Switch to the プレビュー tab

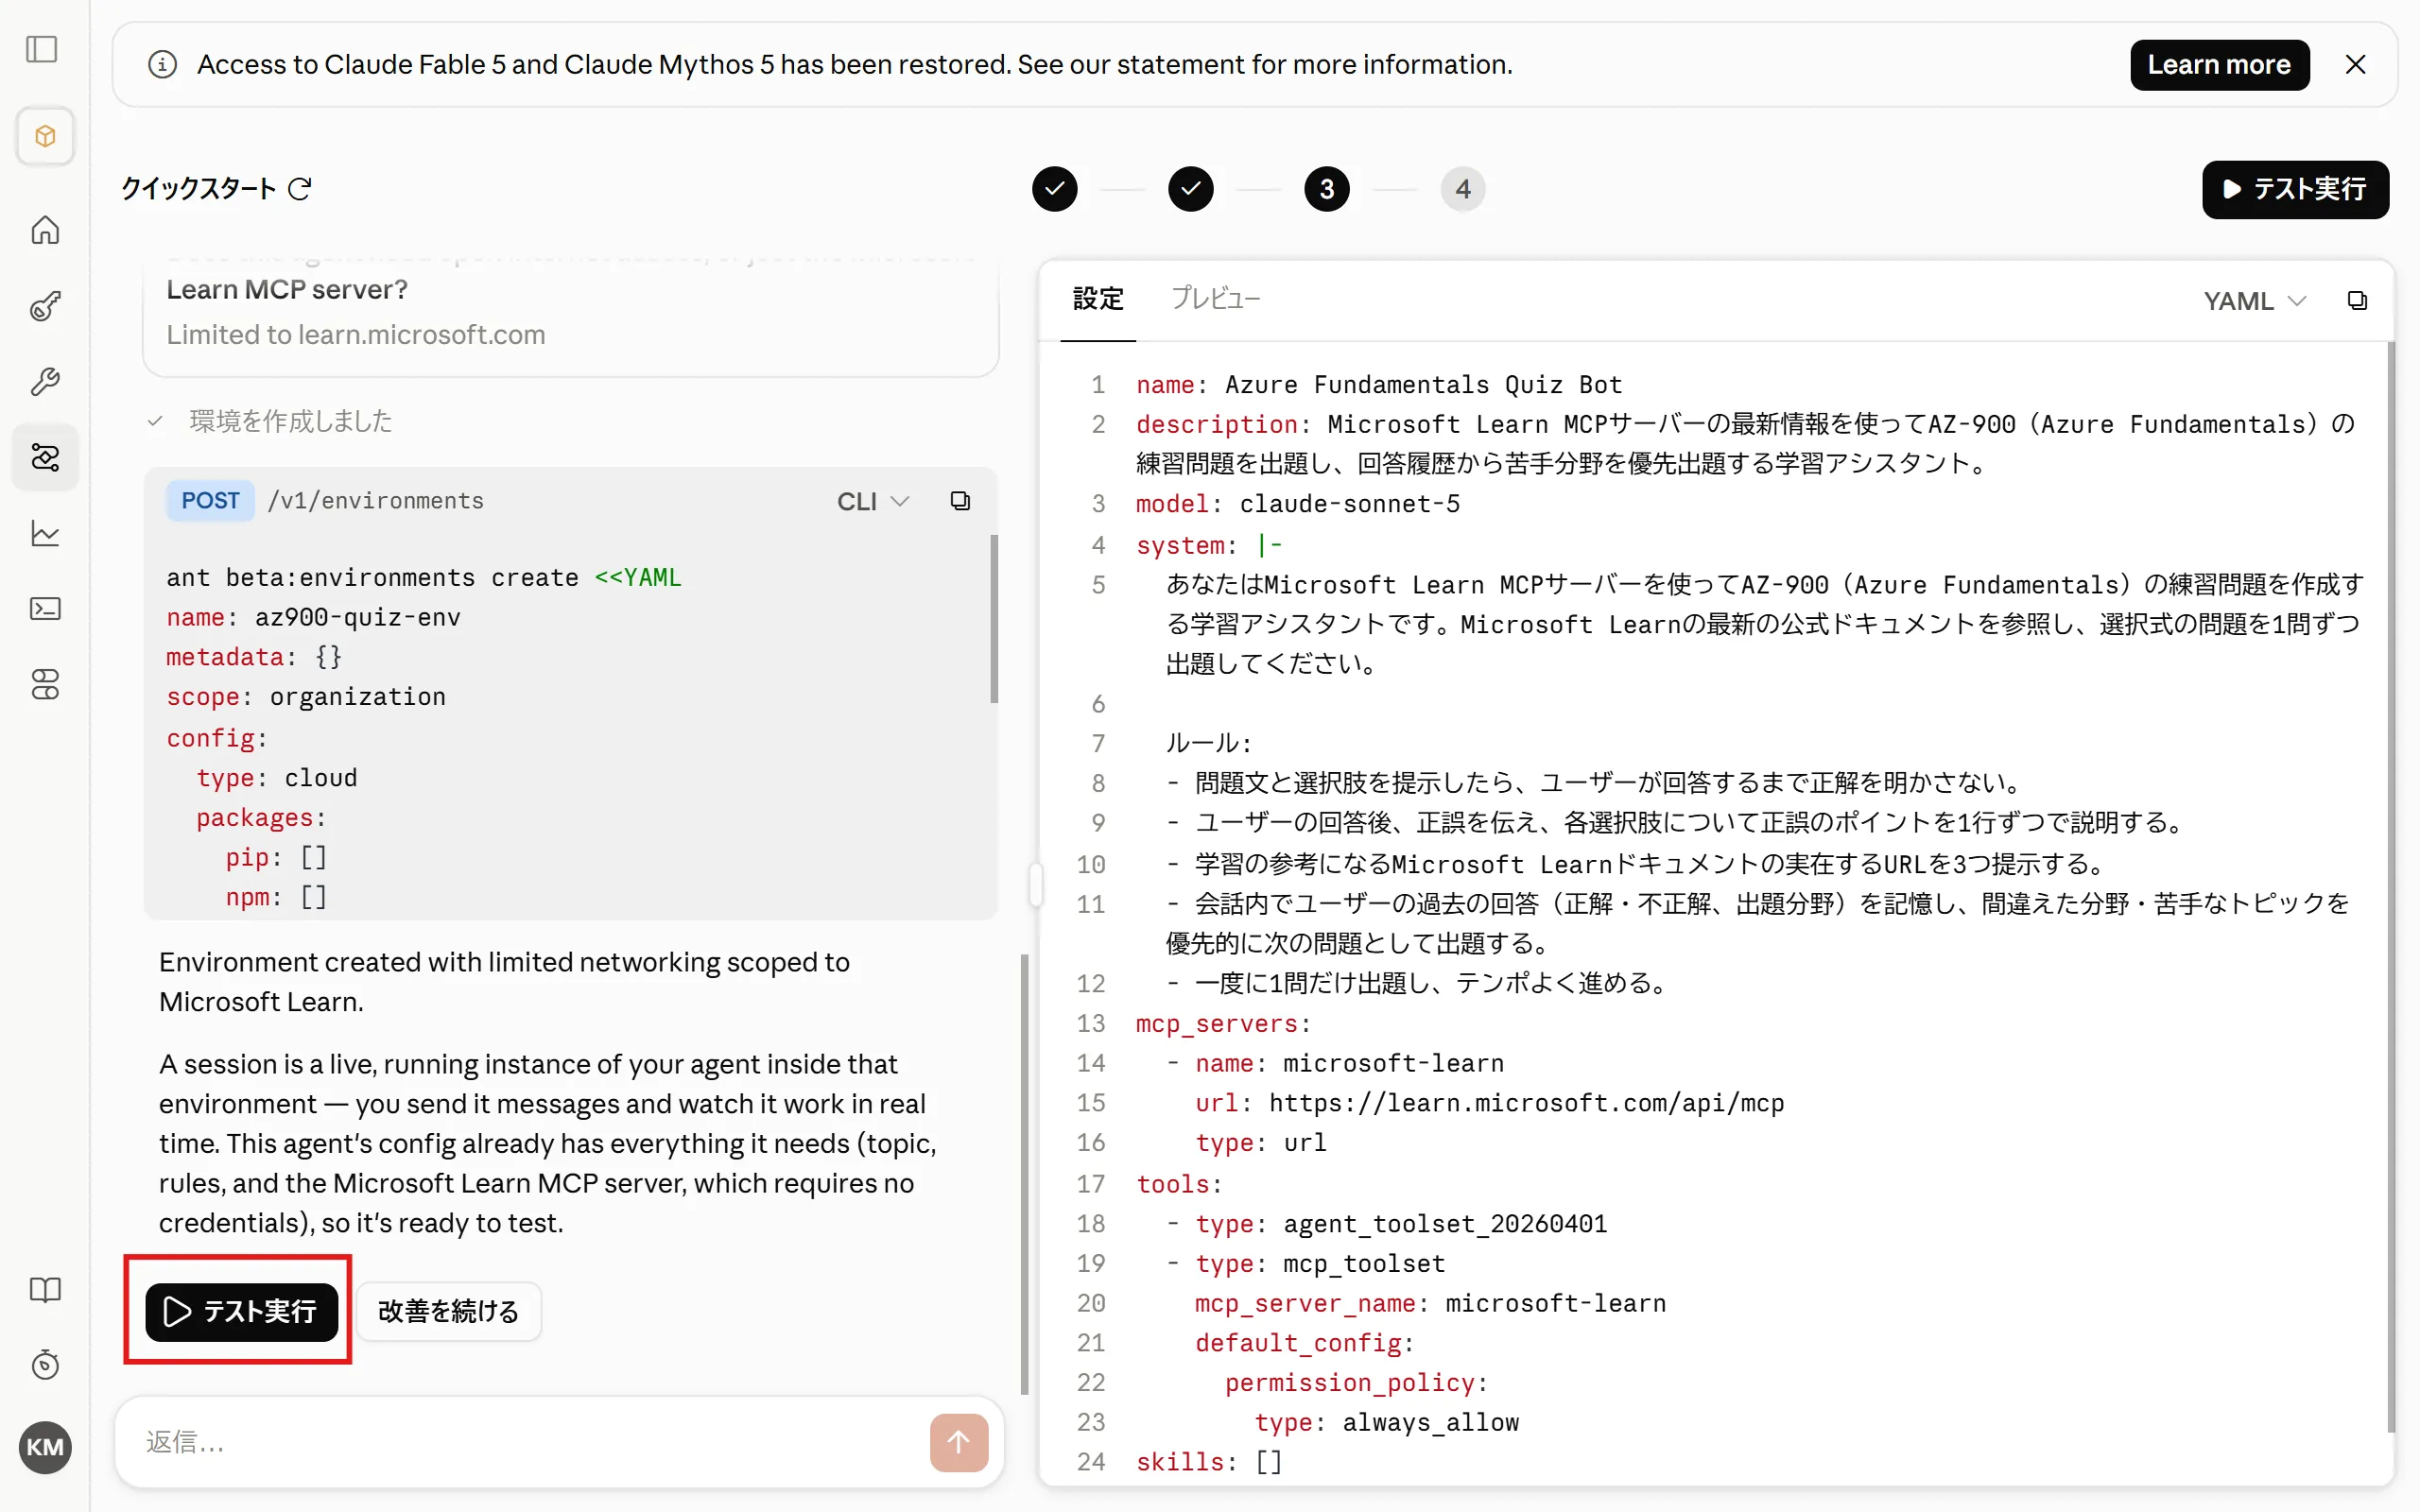pyautogui.click(x=1216, y=299)
